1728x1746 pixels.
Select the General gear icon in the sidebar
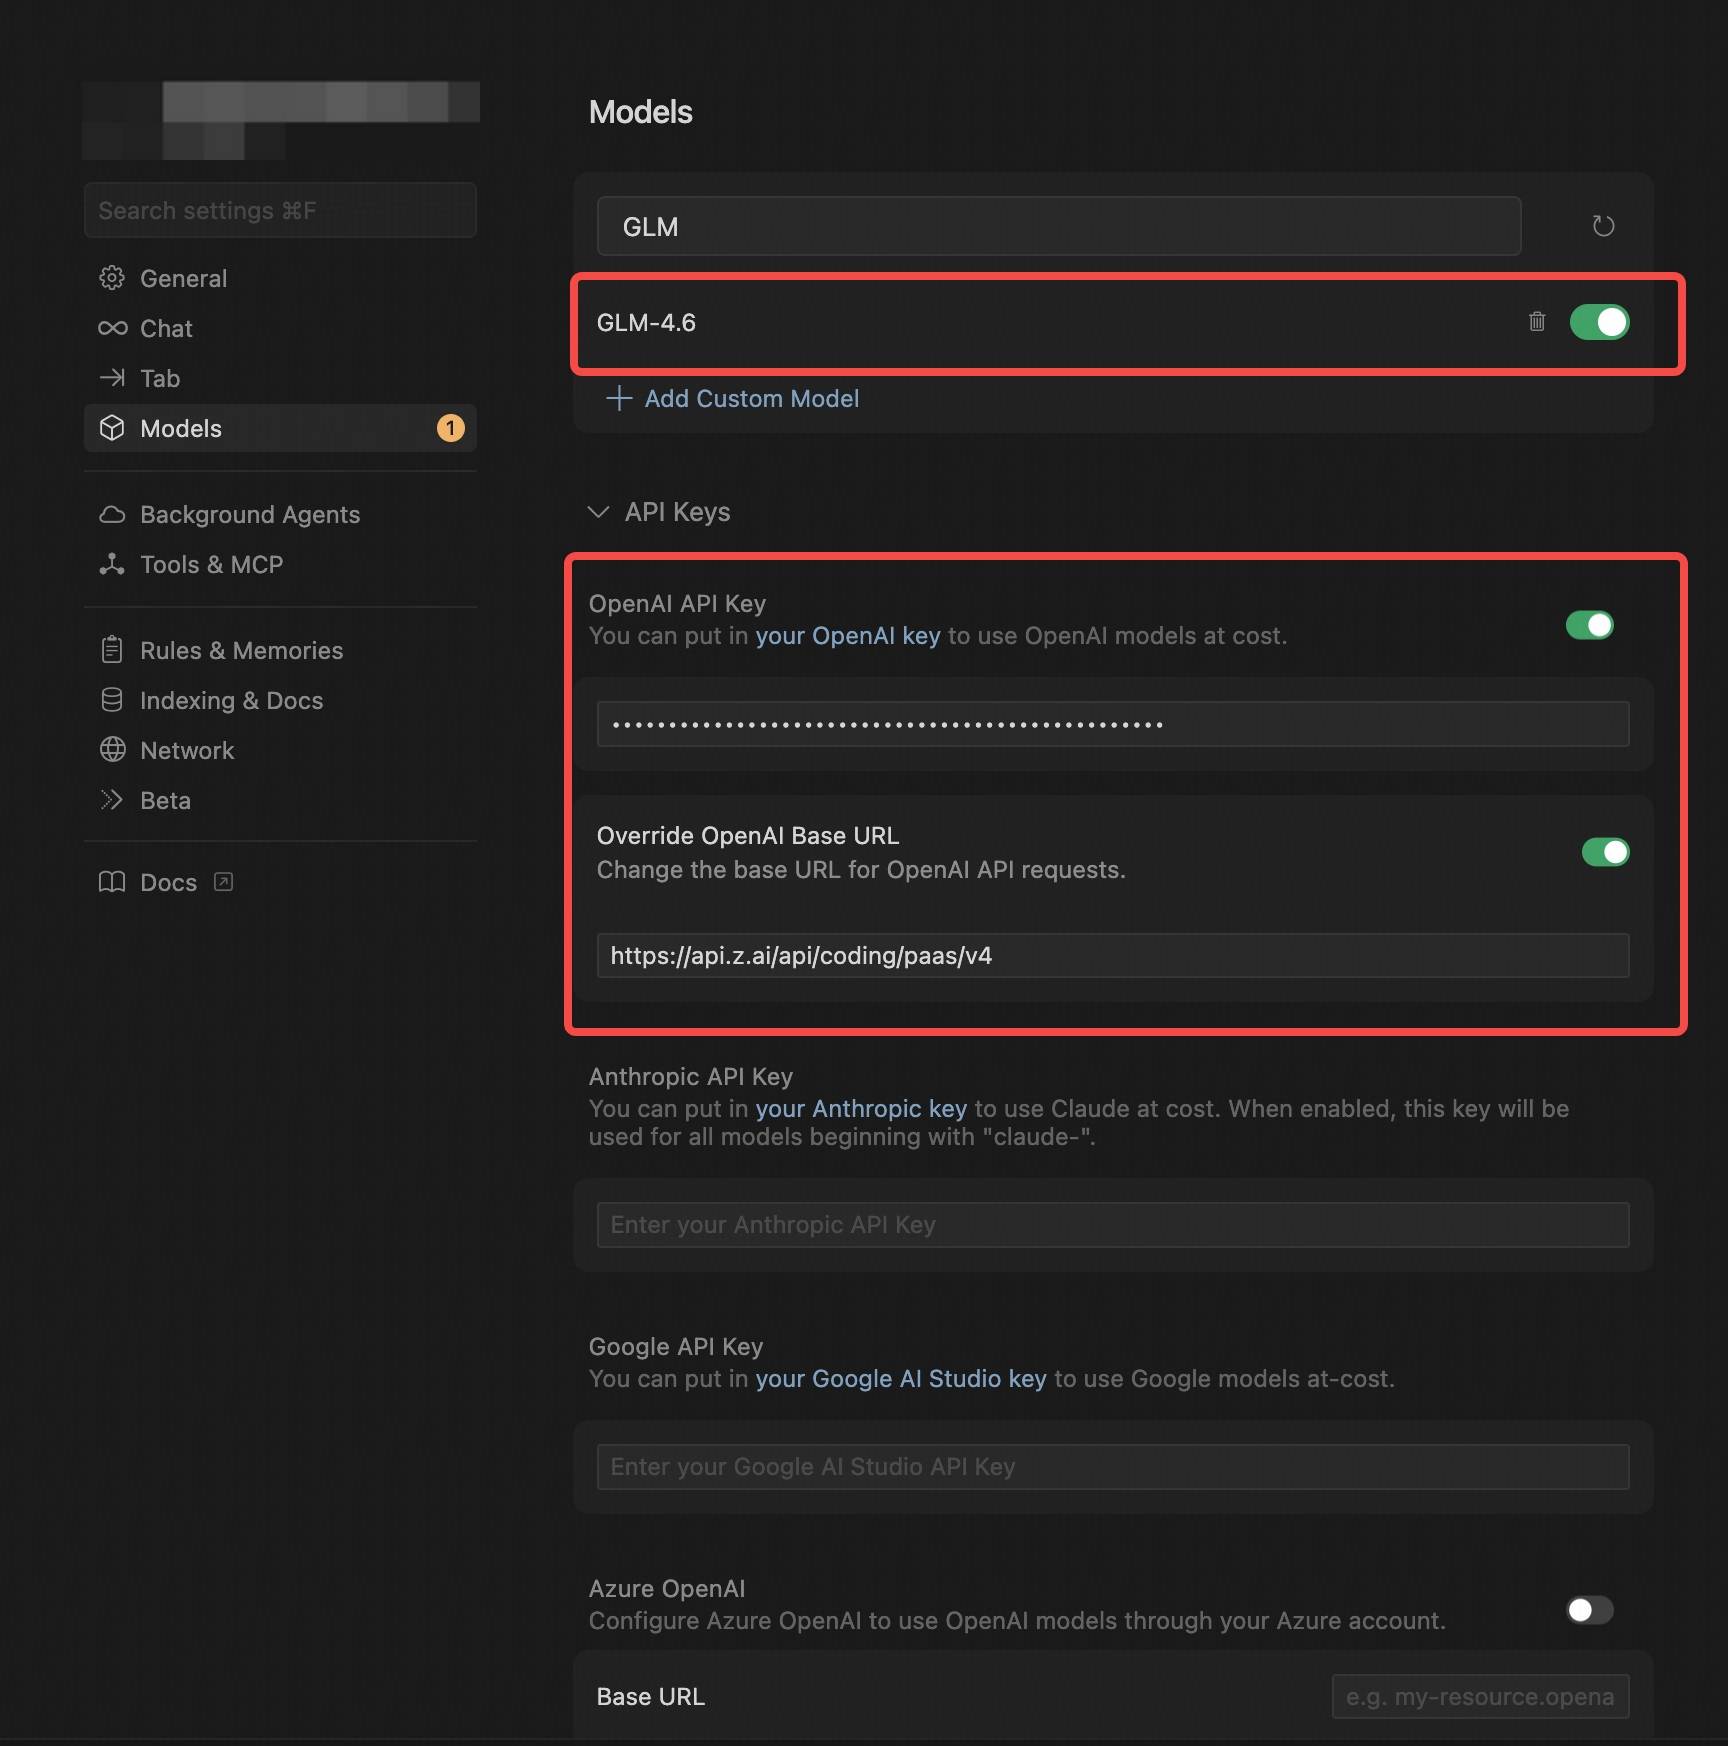112,278
